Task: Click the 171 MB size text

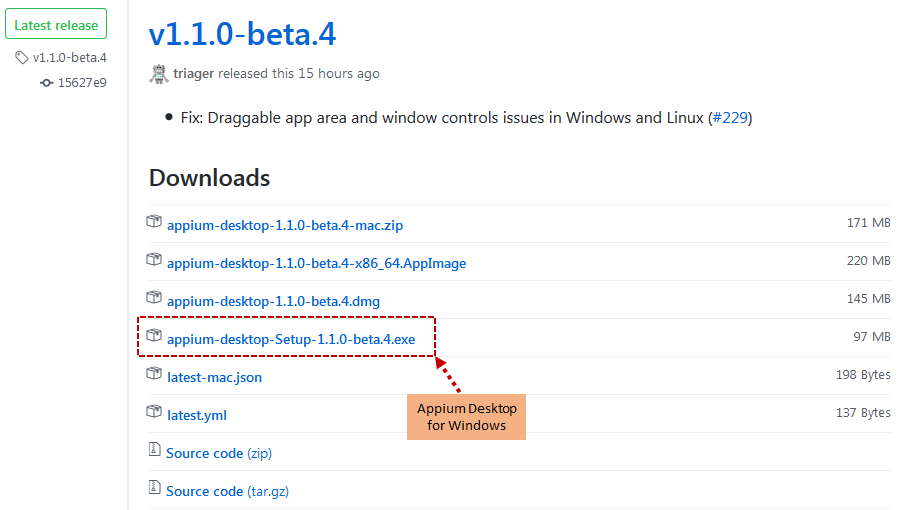Action: tap(868, 223)
